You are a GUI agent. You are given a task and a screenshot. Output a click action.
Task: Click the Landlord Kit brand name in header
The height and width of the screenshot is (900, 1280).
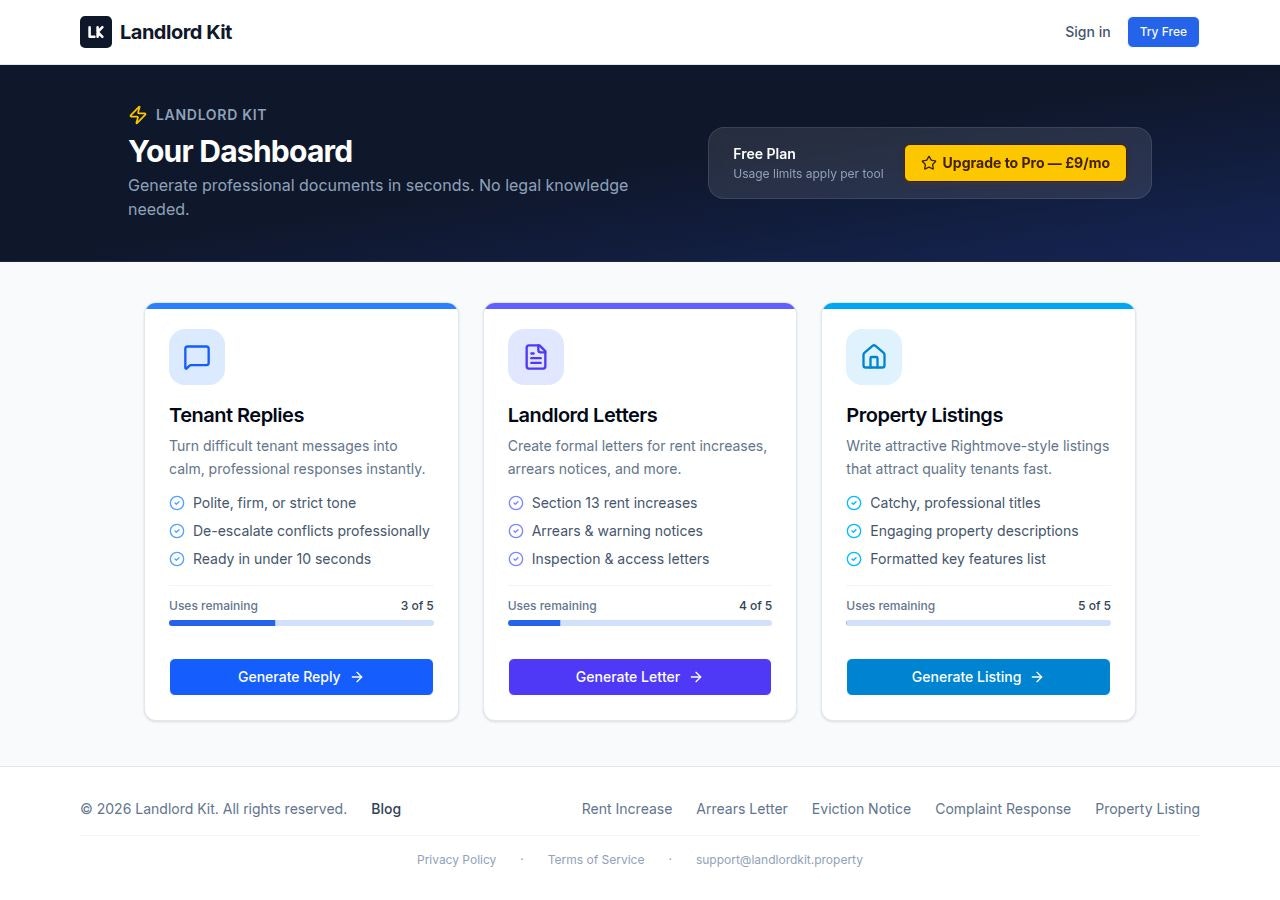point(176,32)
